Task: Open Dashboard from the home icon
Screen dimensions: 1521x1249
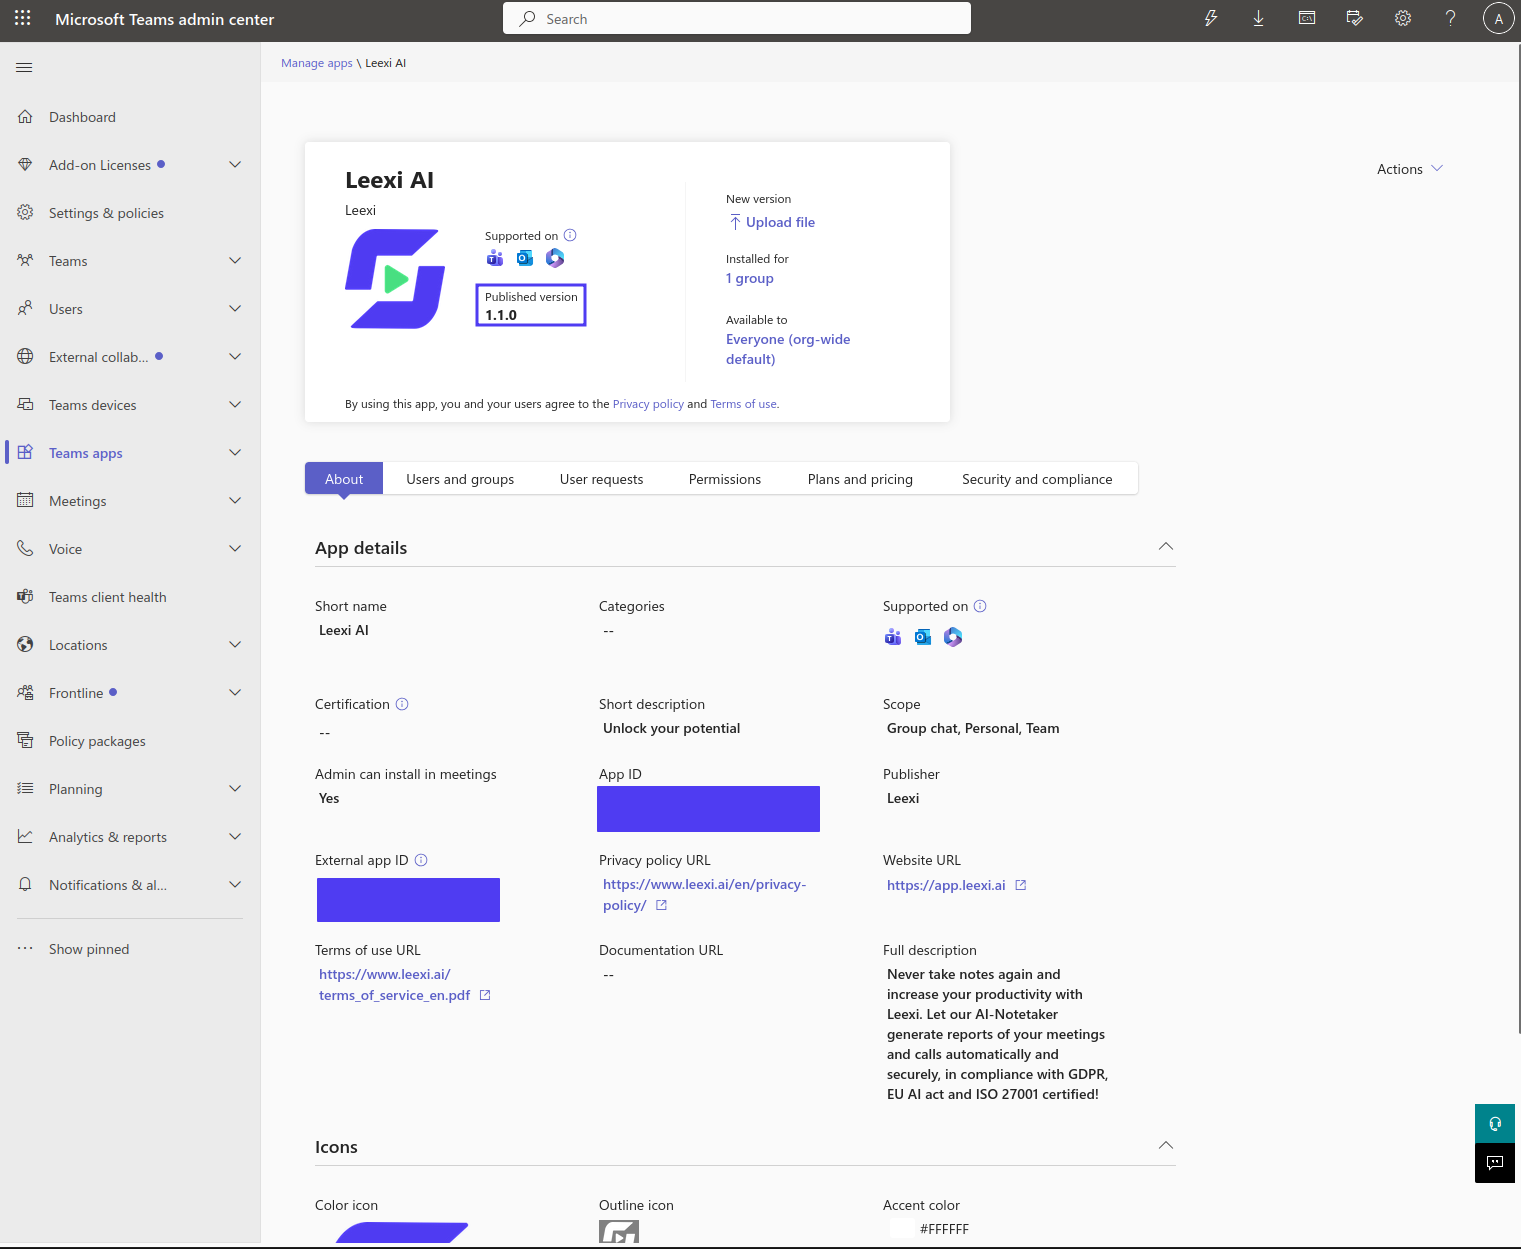Action: 25,117
